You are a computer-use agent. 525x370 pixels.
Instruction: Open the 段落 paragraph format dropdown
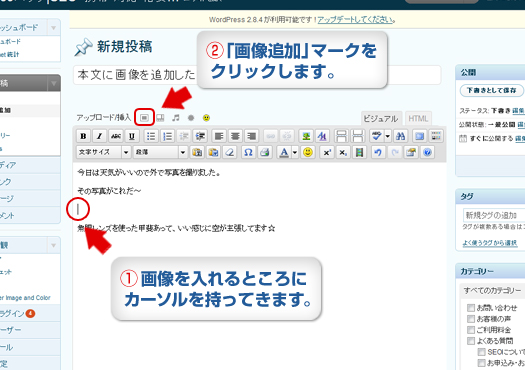160,152
